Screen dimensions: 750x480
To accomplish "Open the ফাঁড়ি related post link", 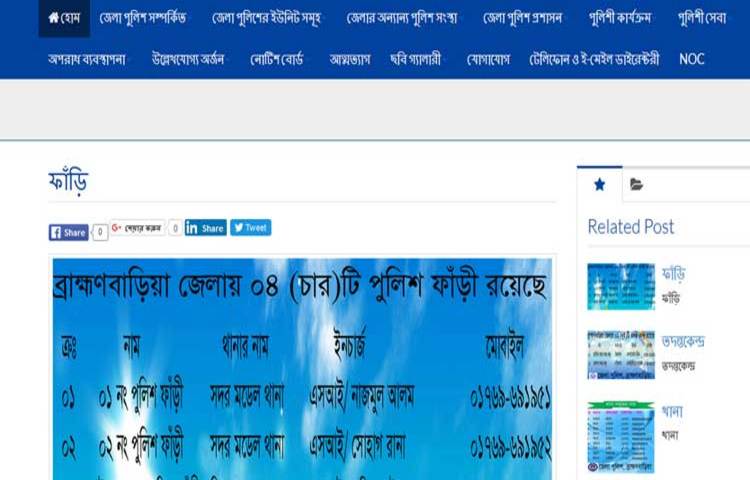I will point(673,274).
